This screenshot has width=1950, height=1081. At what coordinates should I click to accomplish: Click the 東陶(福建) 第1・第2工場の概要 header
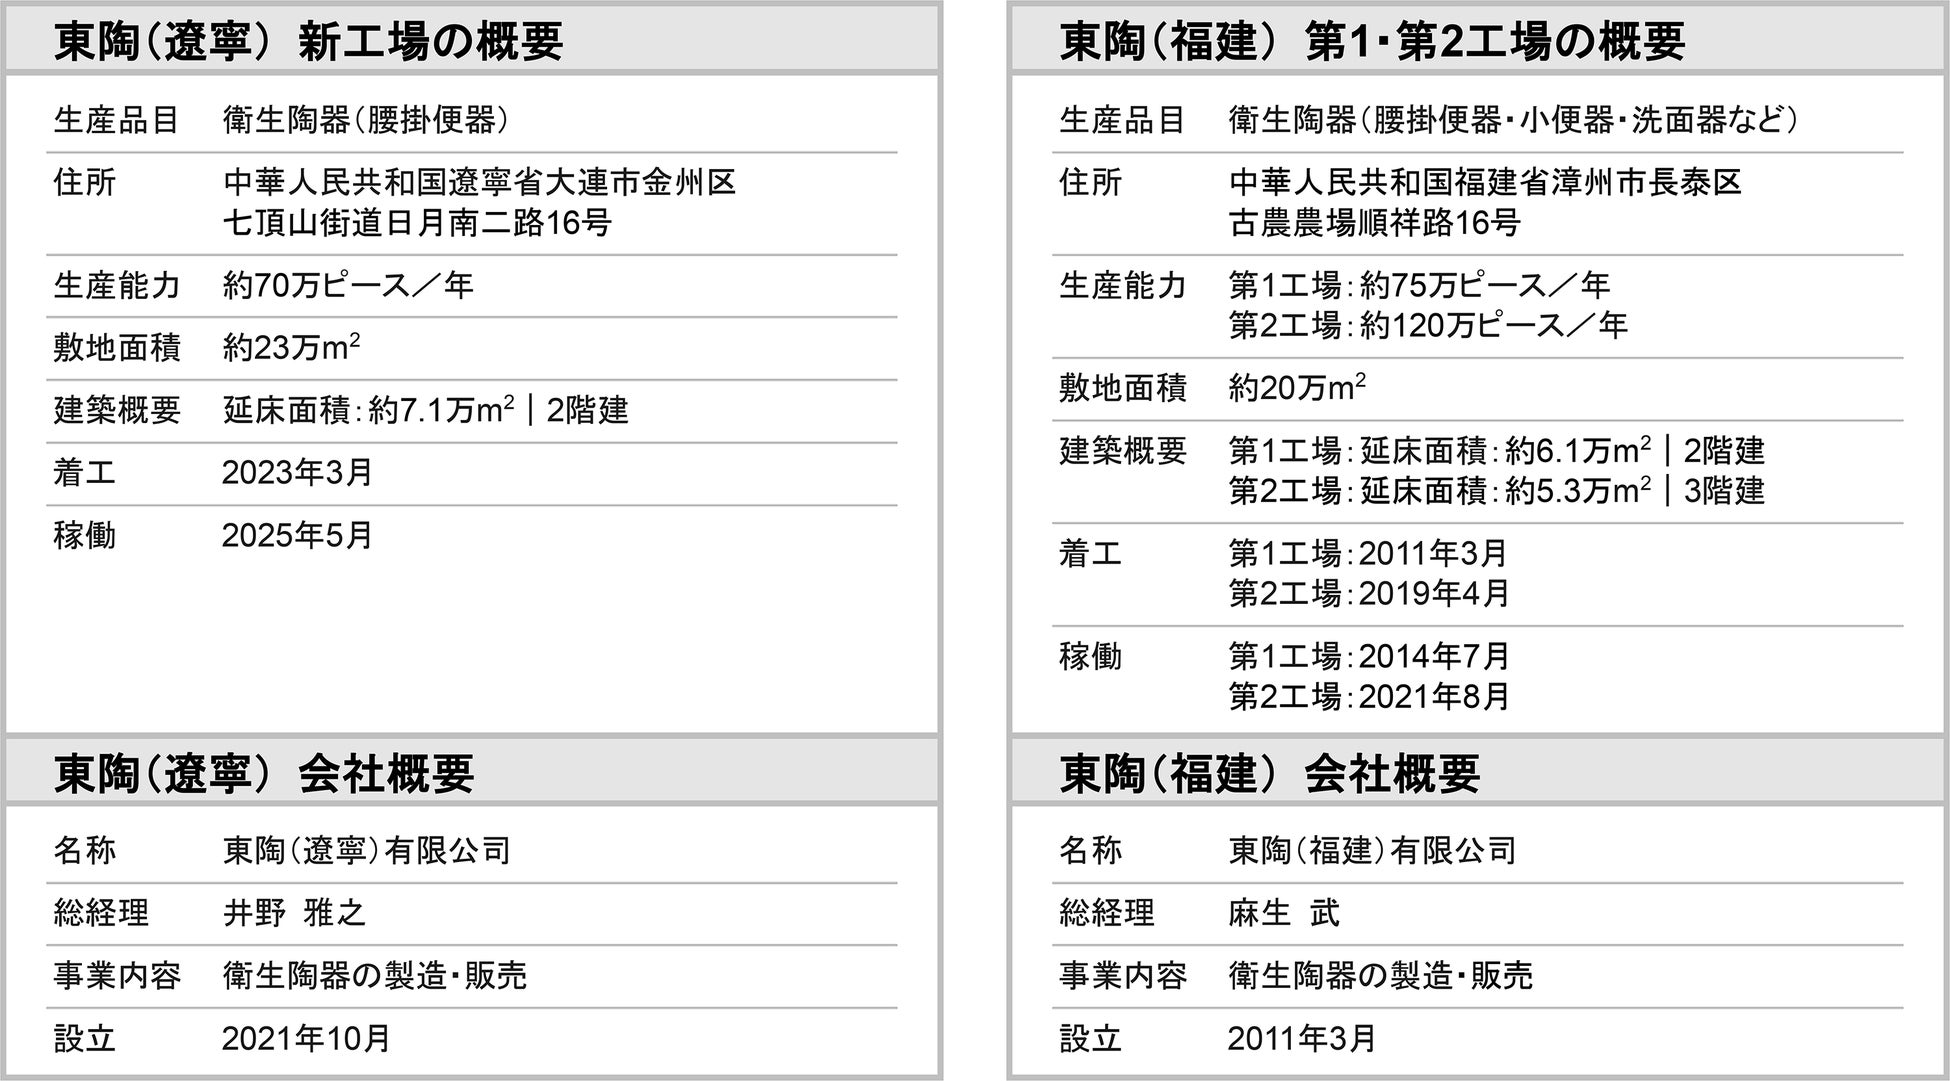click(1372, 42)
